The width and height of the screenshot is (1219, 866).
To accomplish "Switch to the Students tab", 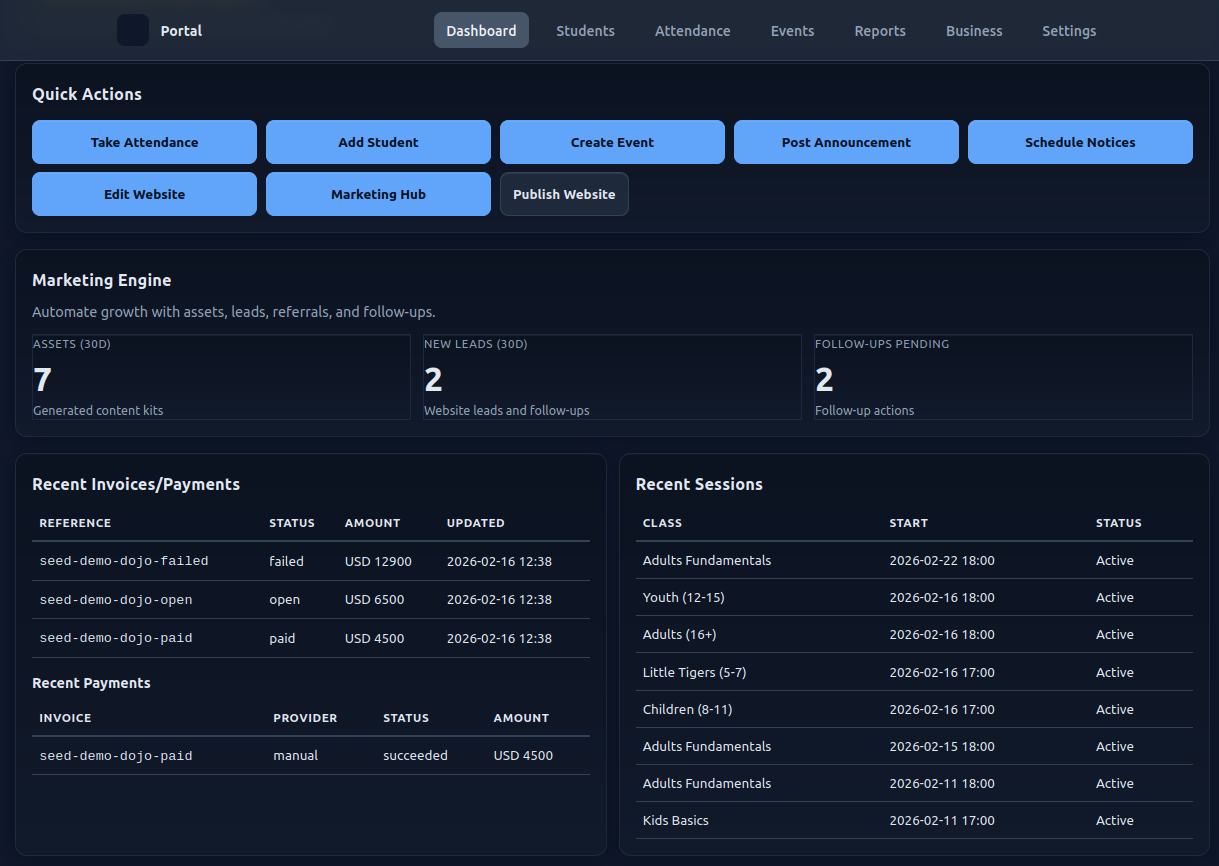I will click(x=585, y=31).
